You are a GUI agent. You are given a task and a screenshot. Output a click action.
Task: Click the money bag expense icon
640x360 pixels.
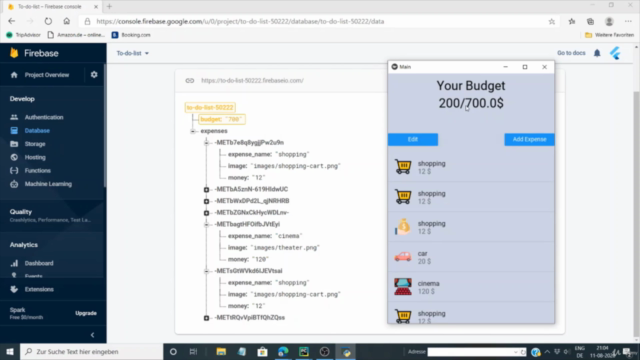click(403, 227)
